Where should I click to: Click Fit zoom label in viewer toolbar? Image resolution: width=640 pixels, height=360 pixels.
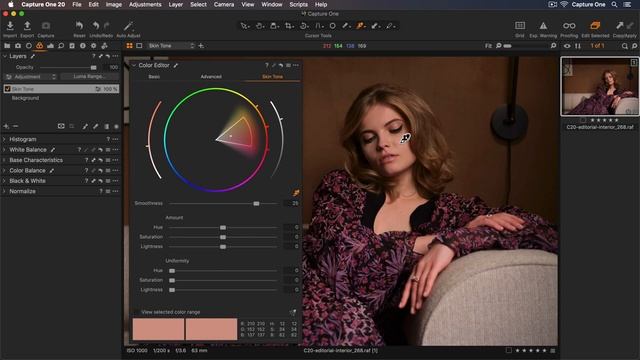pos(488,46)
